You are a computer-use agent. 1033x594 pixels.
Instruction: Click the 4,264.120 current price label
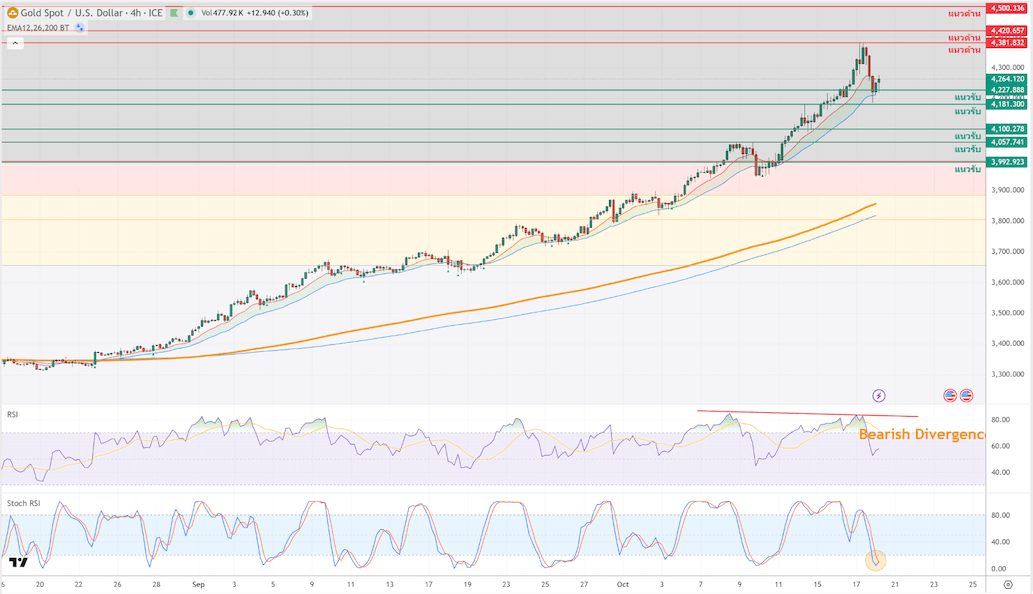(x=1008, y=79)
